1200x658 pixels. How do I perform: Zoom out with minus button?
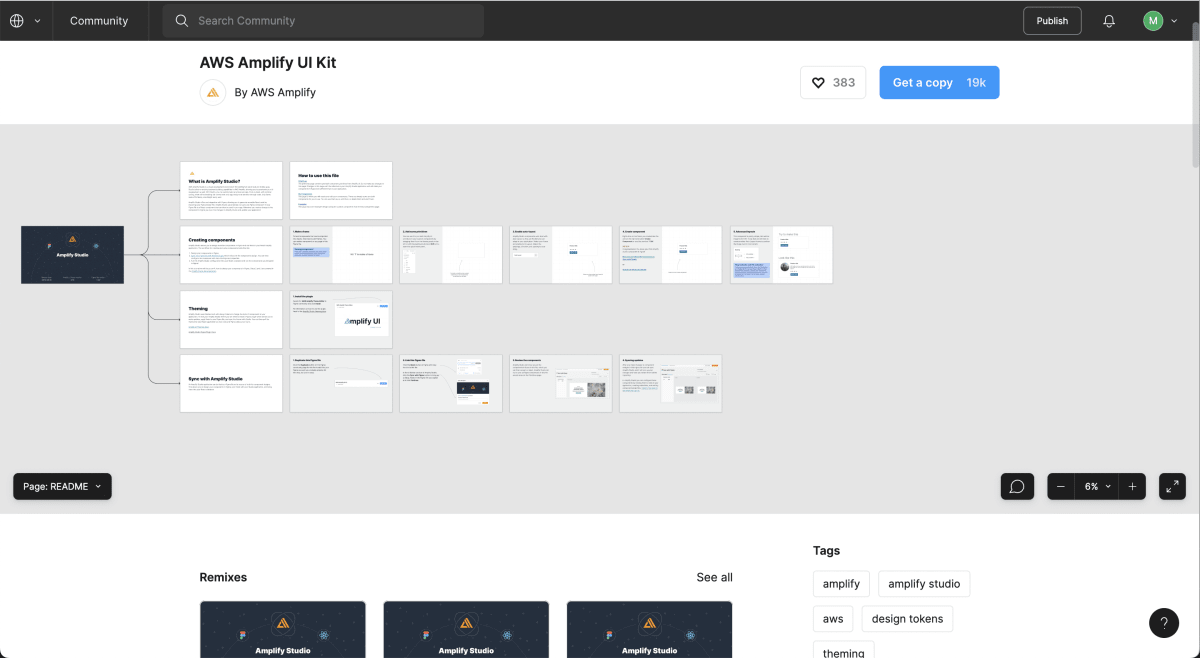click(1061, 487)
